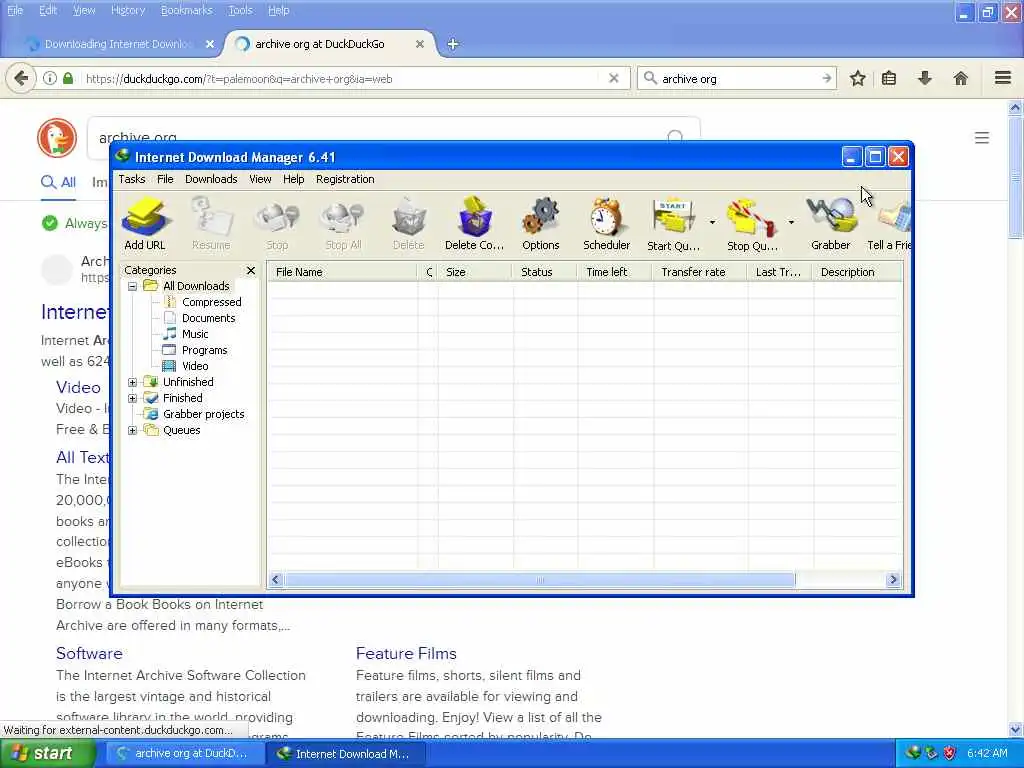The image size is (1024, 768).
Task: Click the Stop toolbar icon
Action: pyautogui.click(x=277, y=224)
